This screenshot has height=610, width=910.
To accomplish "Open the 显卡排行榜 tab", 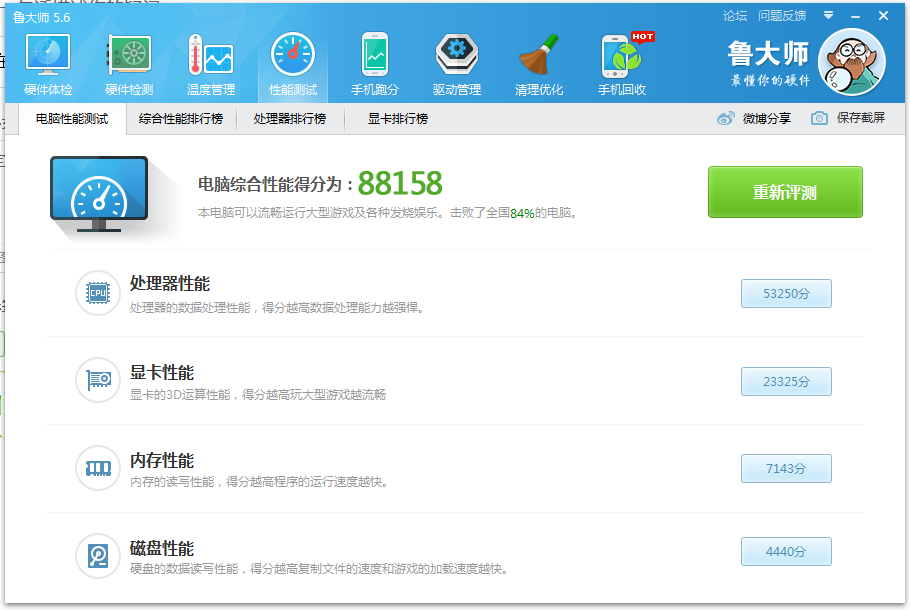I will click(397, 119).
